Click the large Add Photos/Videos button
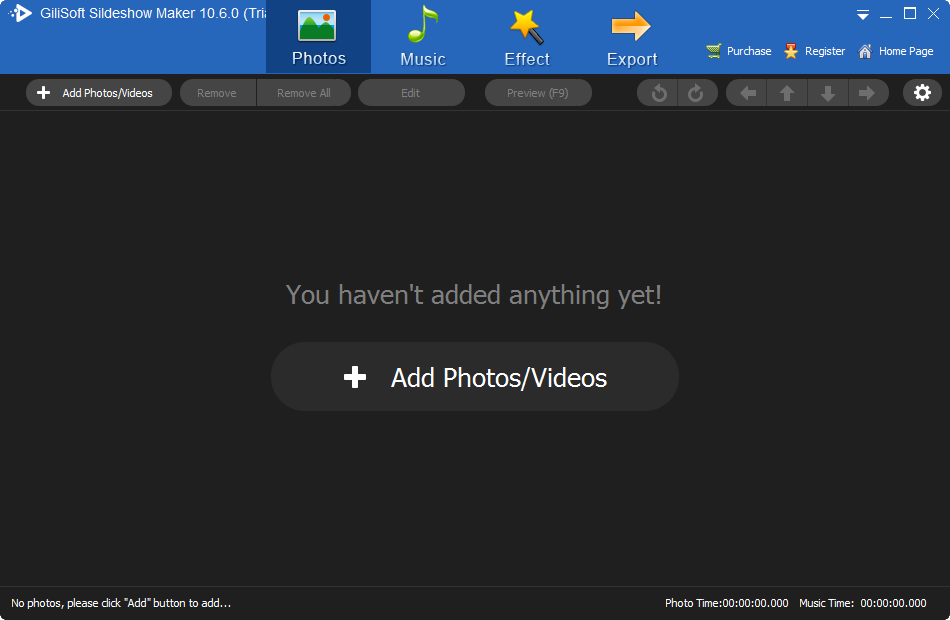The height and width of the screenshot is (620, 950). click(474, 377)
